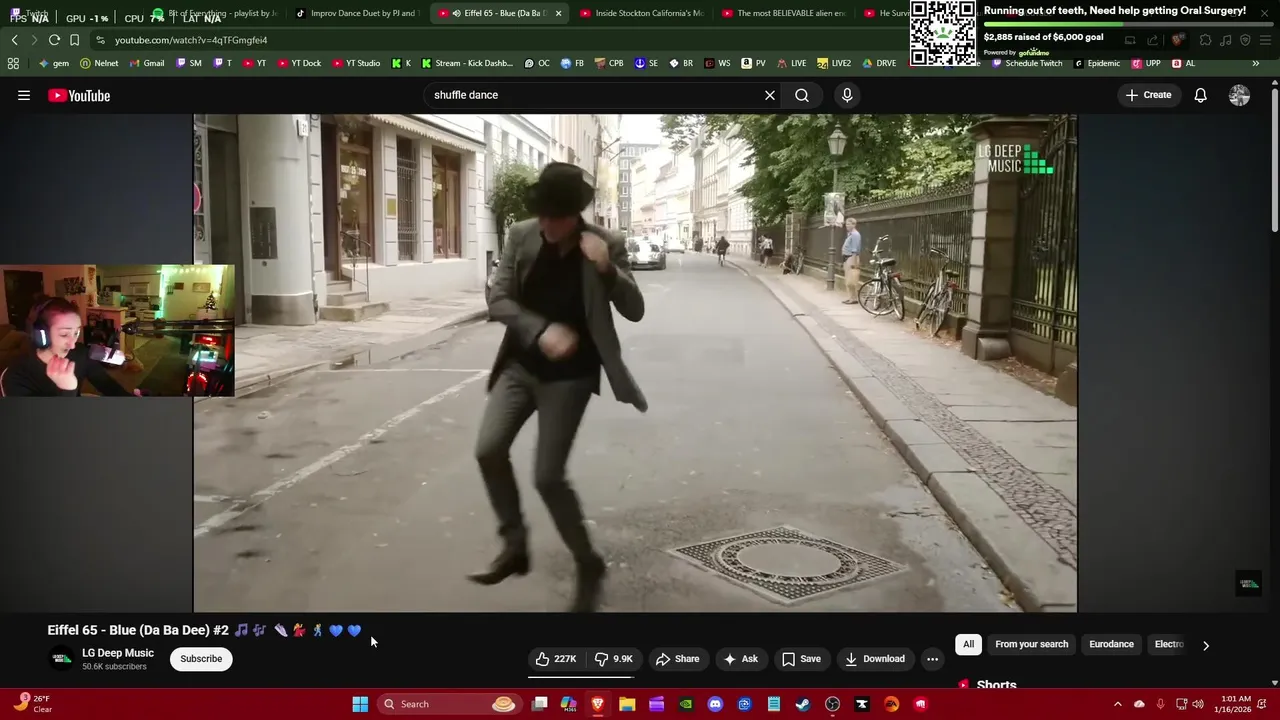Open YT Studio bookmark
Screen dimensions: 1280x720
[x=355, y=63]
